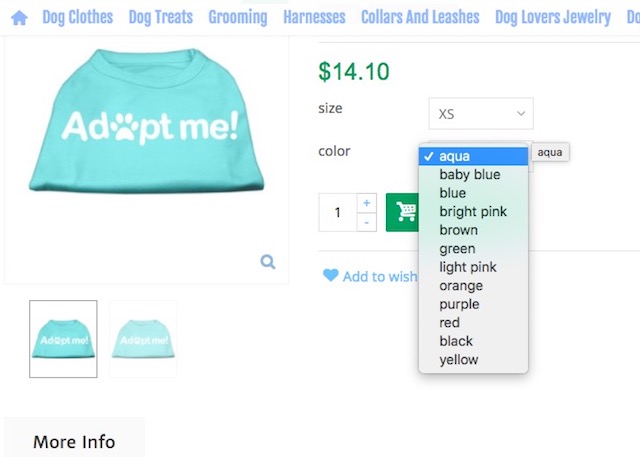640x457 pixels.
Task: Go to Grooming category
Action: [238, 17]
